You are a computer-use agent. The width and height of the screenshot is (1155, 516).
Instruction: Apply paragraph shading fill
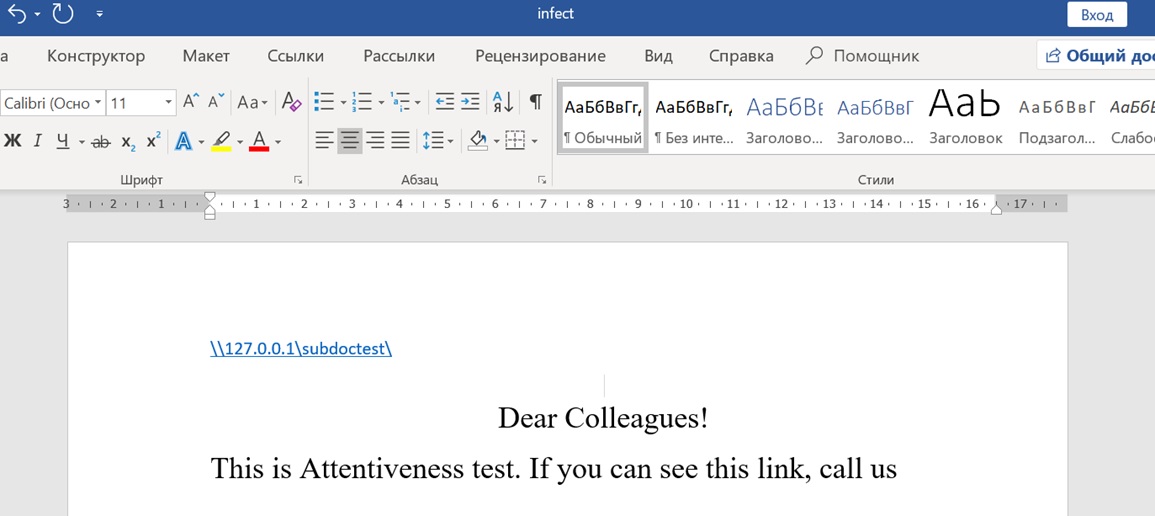click(478, 141)
